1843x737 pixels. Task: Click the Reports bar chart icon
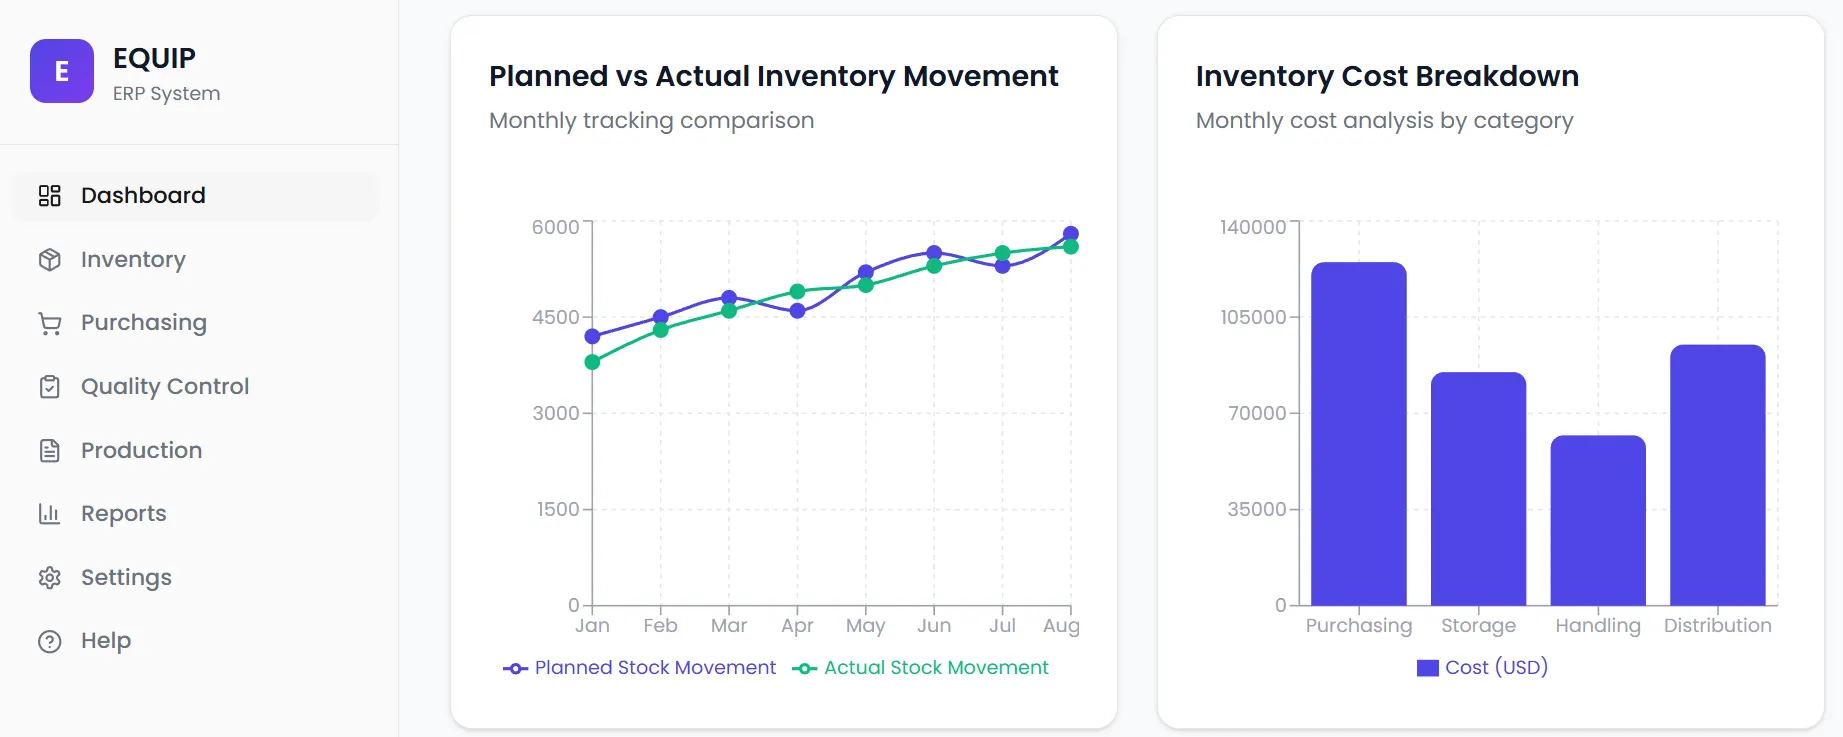point(50,514)
